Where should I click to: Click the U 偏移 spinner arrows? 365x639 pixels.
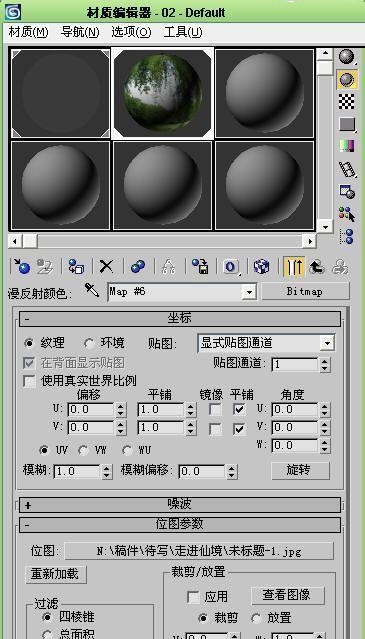(120, 410)
